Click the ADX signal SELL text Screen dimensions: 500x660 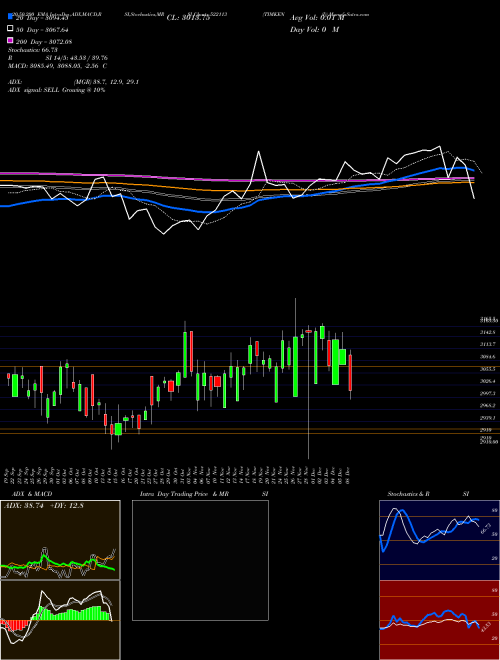point(56,90)
